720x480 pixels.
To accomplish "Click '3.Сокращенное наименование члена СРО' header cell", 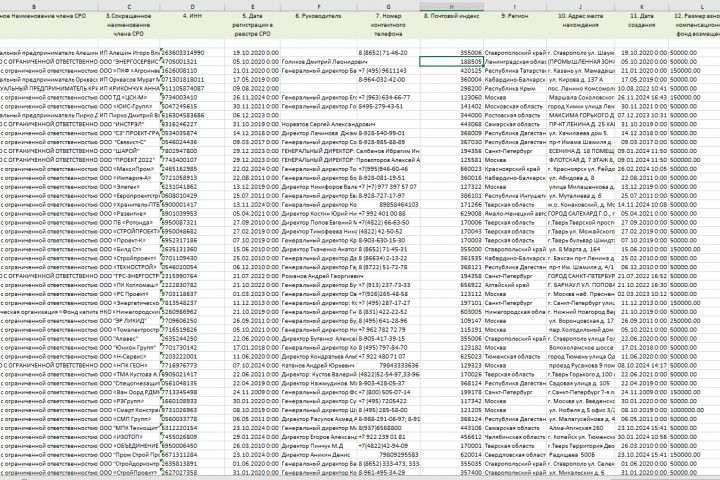I will pos(129,25).
